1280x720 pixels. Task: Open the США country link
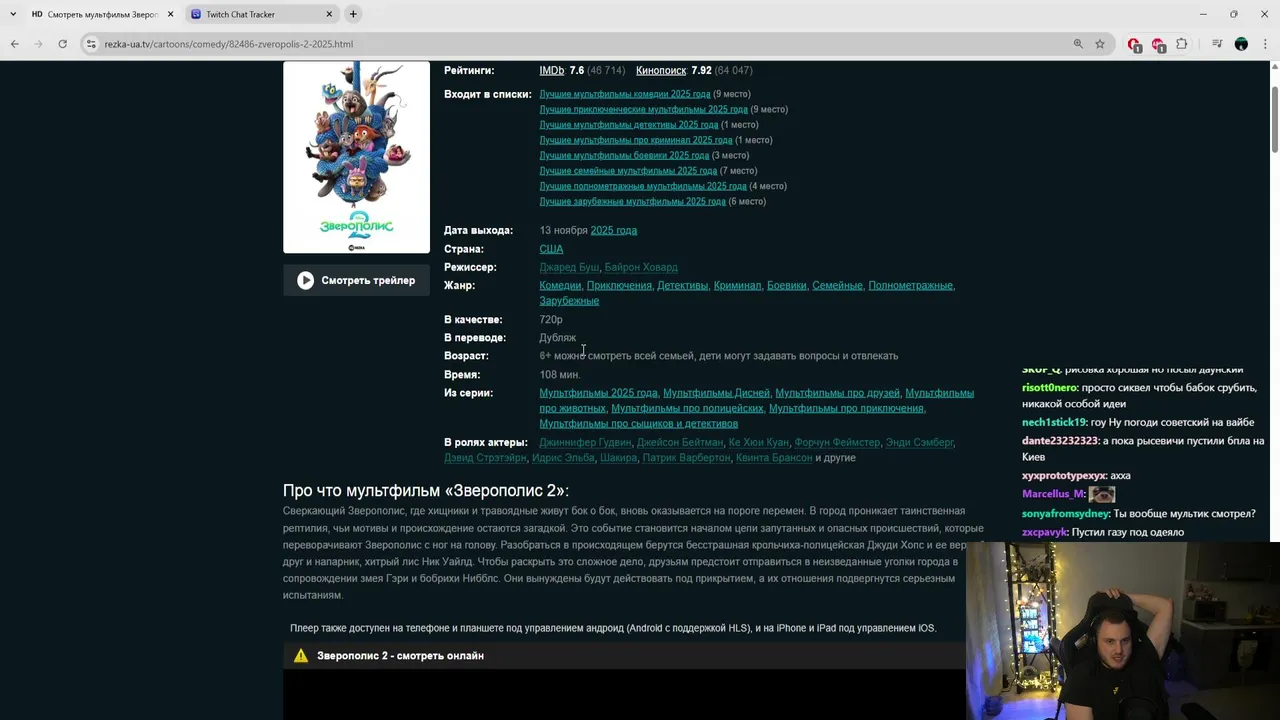pyautogui.click(x=551, y=249)
